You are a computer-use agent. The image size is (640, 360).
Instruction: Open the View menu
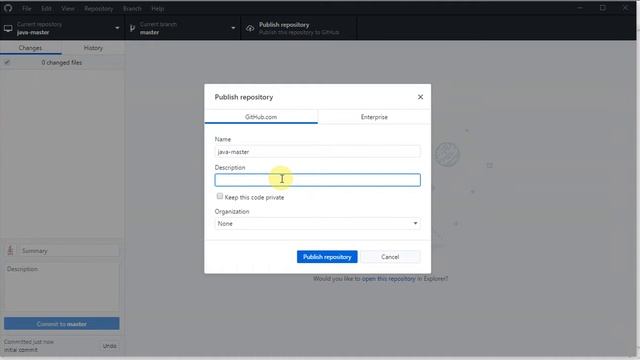68,8
